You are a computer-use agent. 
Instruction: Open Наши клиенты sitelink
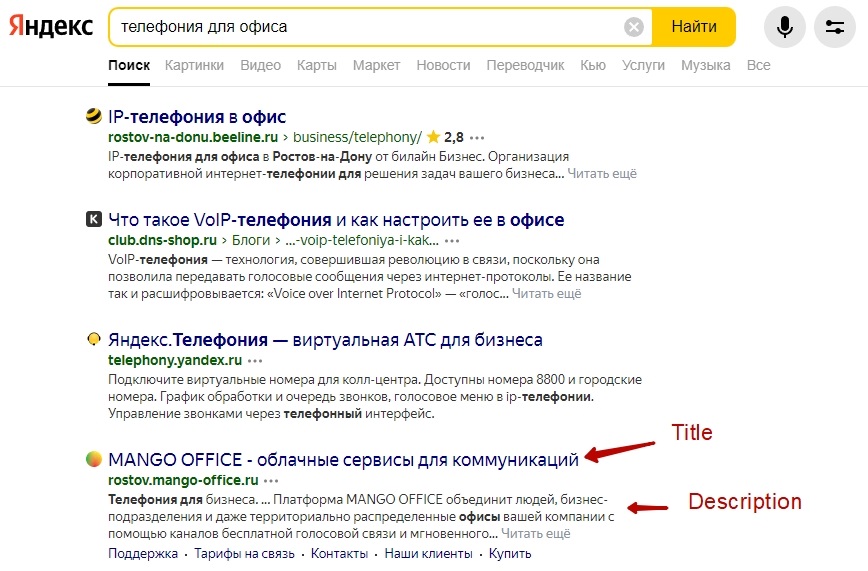tap(428, 554)
